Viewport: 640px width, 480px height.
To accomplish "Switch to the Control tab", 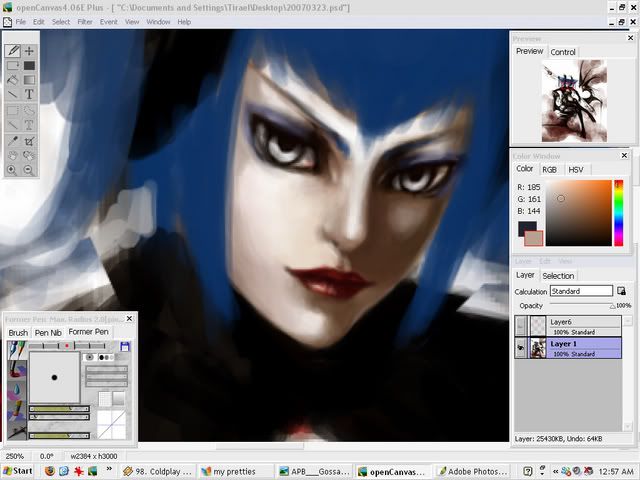I will click(562, 52).
